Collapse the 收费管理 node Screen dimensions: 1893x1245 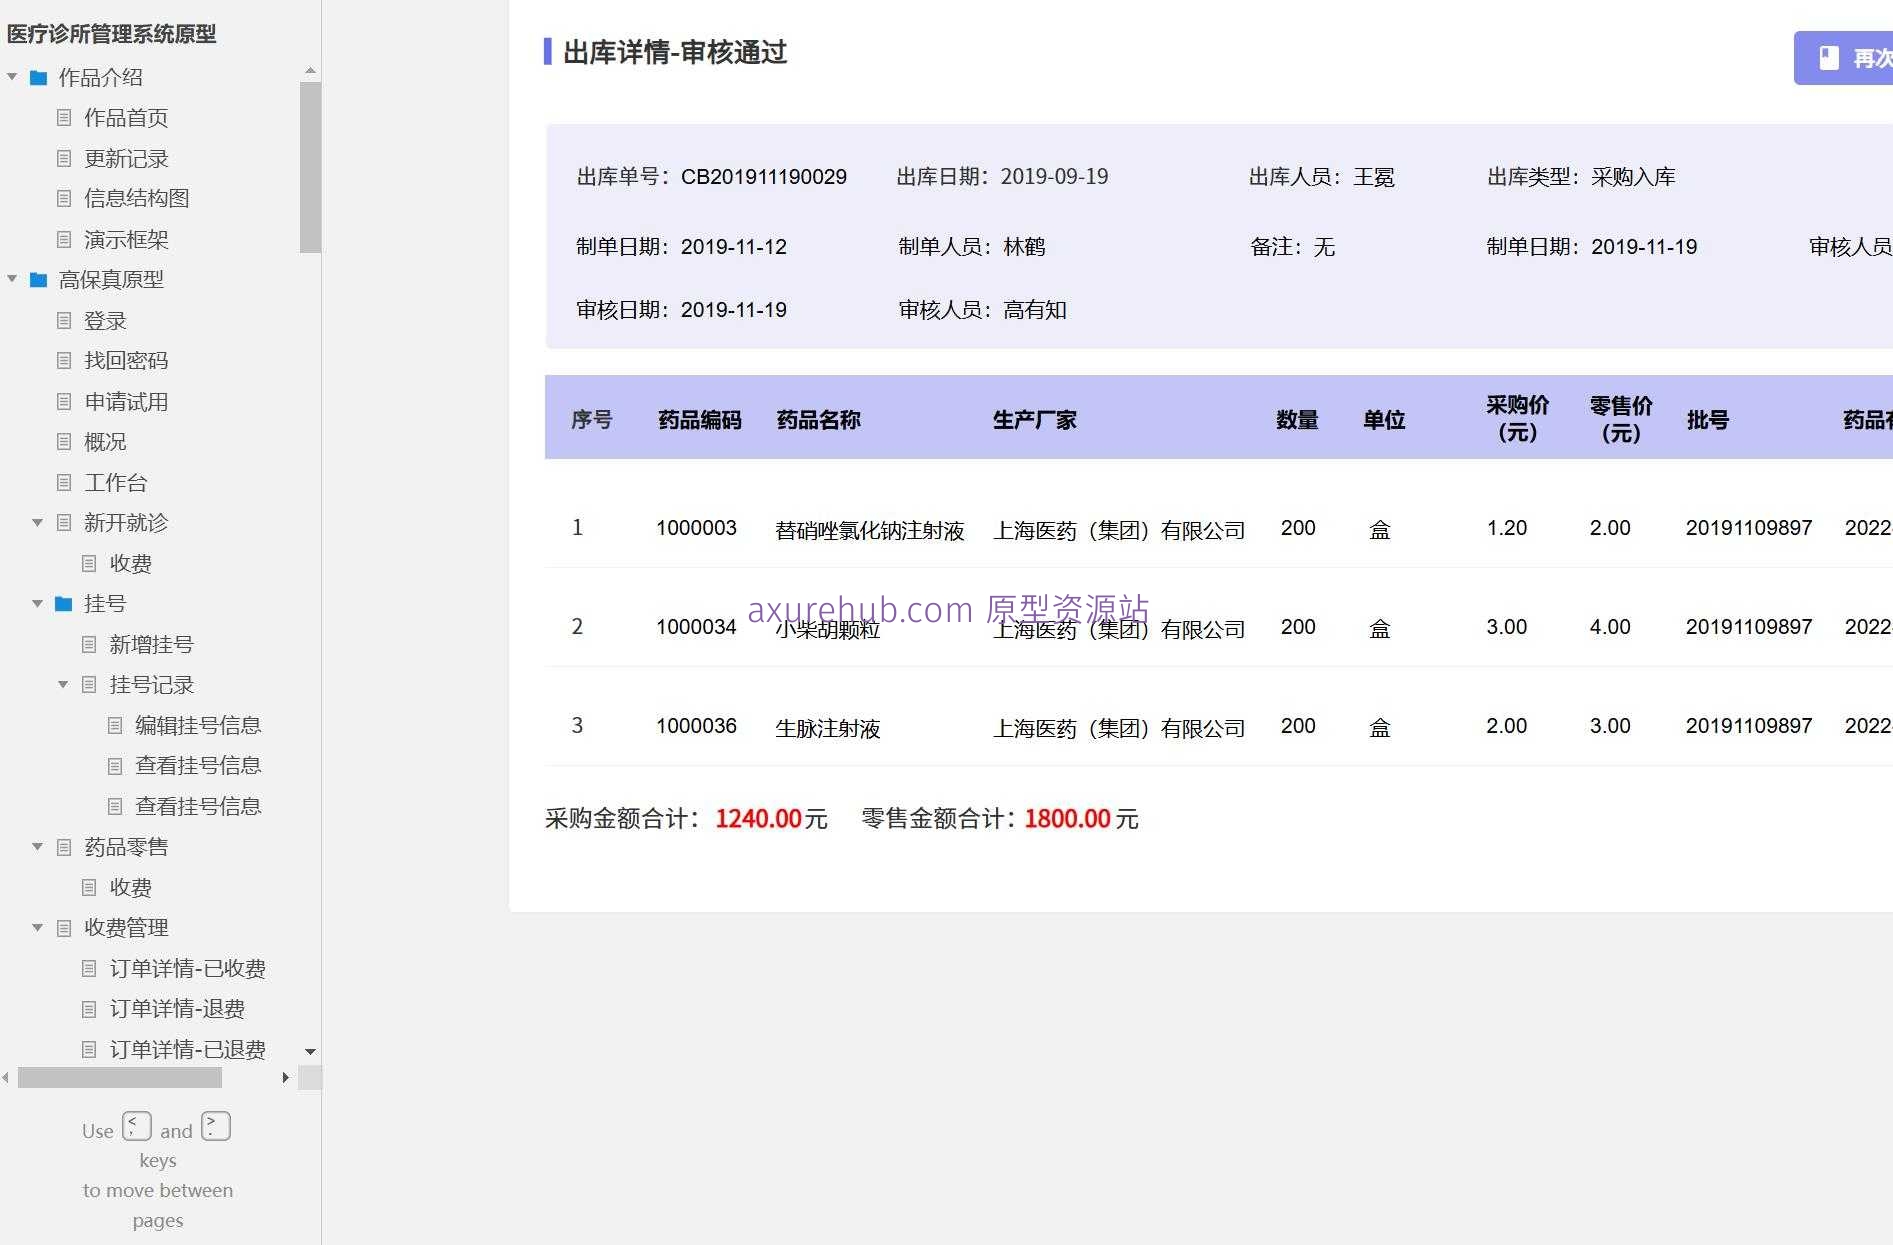[38, 927]
